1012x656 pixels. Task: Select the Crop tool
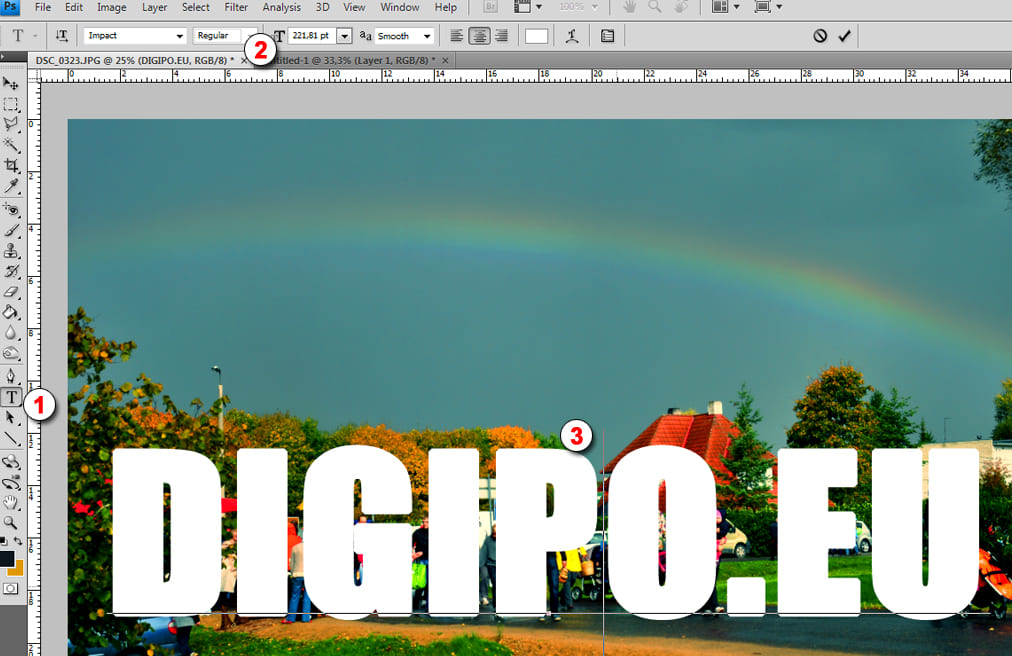[x=11, y=165]
